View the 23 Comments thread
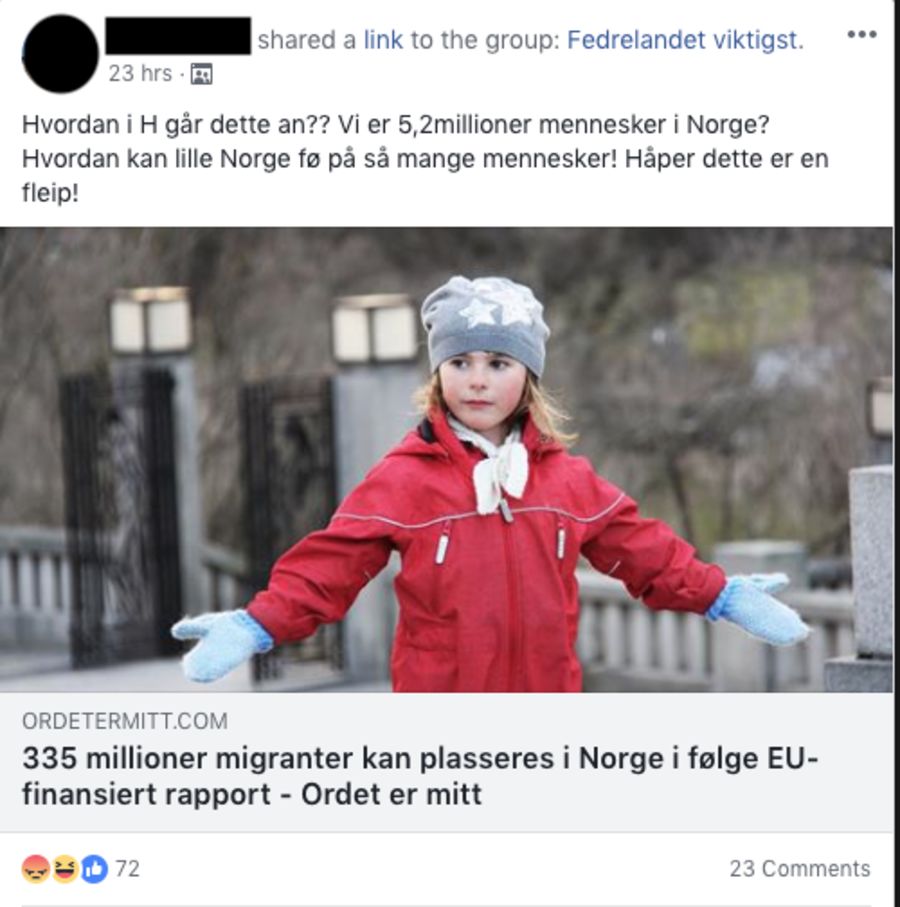The width and height of the screenshot is (900, 907). [x=799, y=868]
